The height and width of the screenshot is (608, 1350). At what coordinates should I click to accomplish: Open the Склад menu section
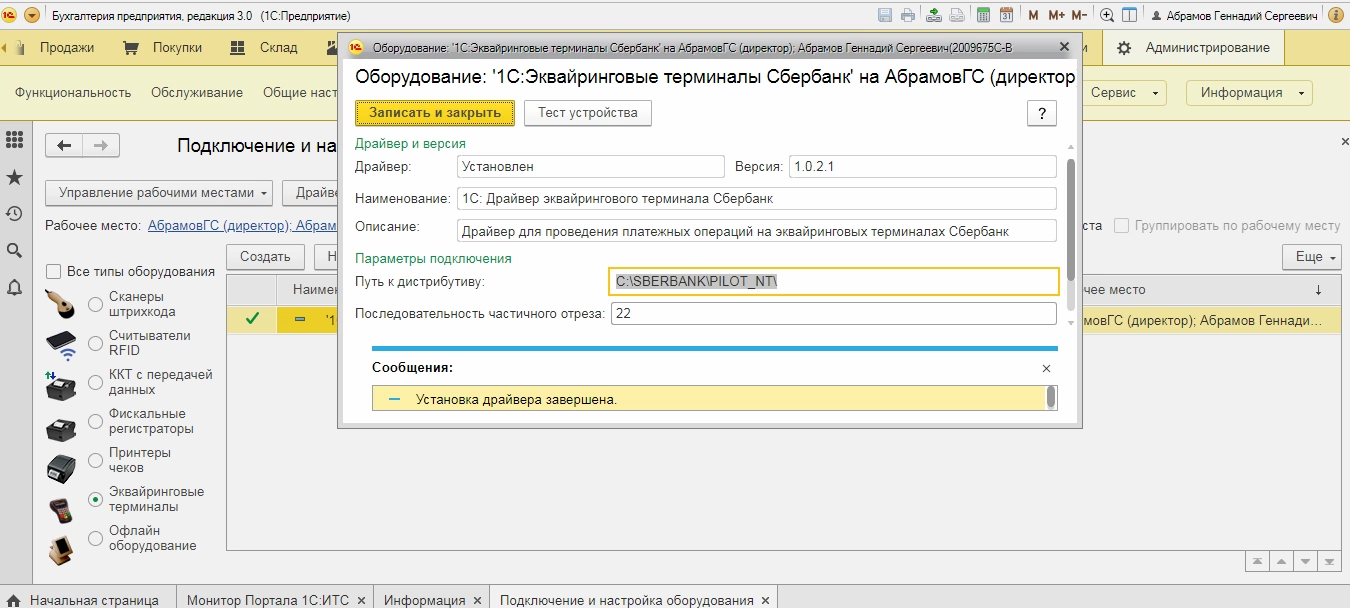(x=263, y=47)
